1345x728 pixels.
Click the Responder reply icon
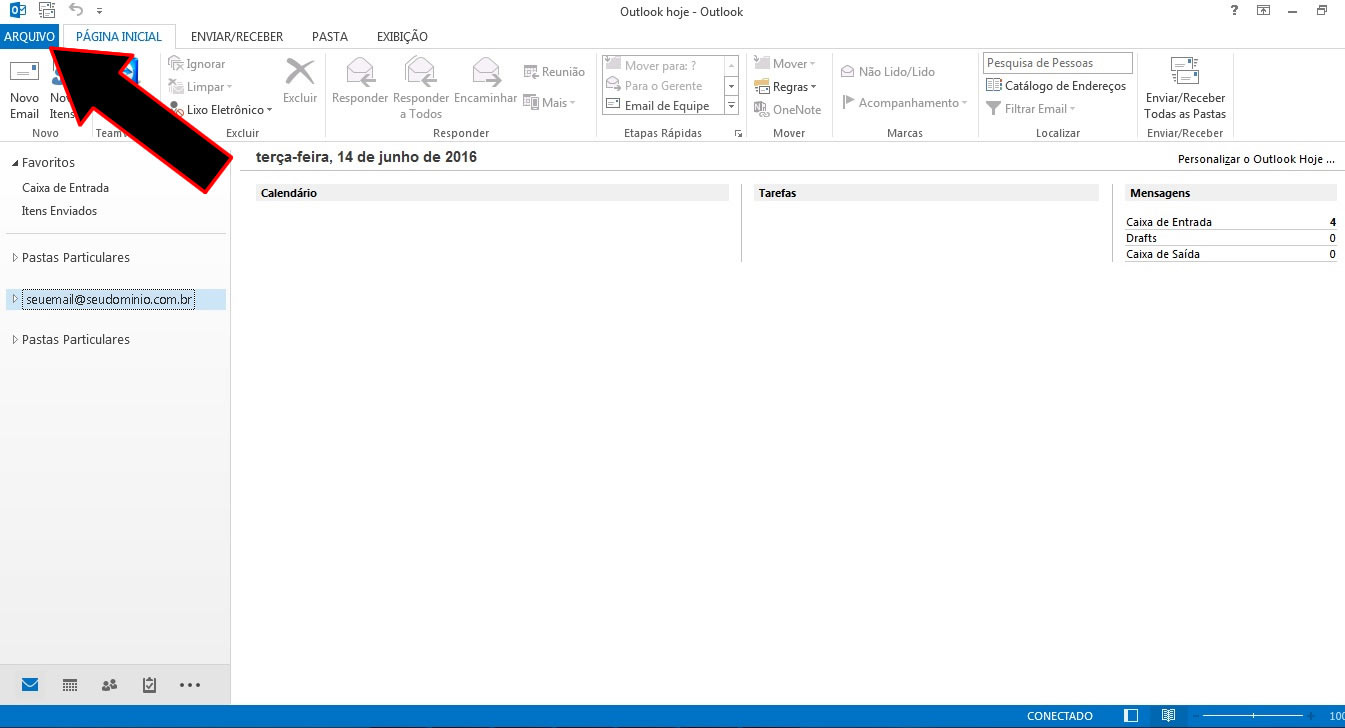[359, 80]
